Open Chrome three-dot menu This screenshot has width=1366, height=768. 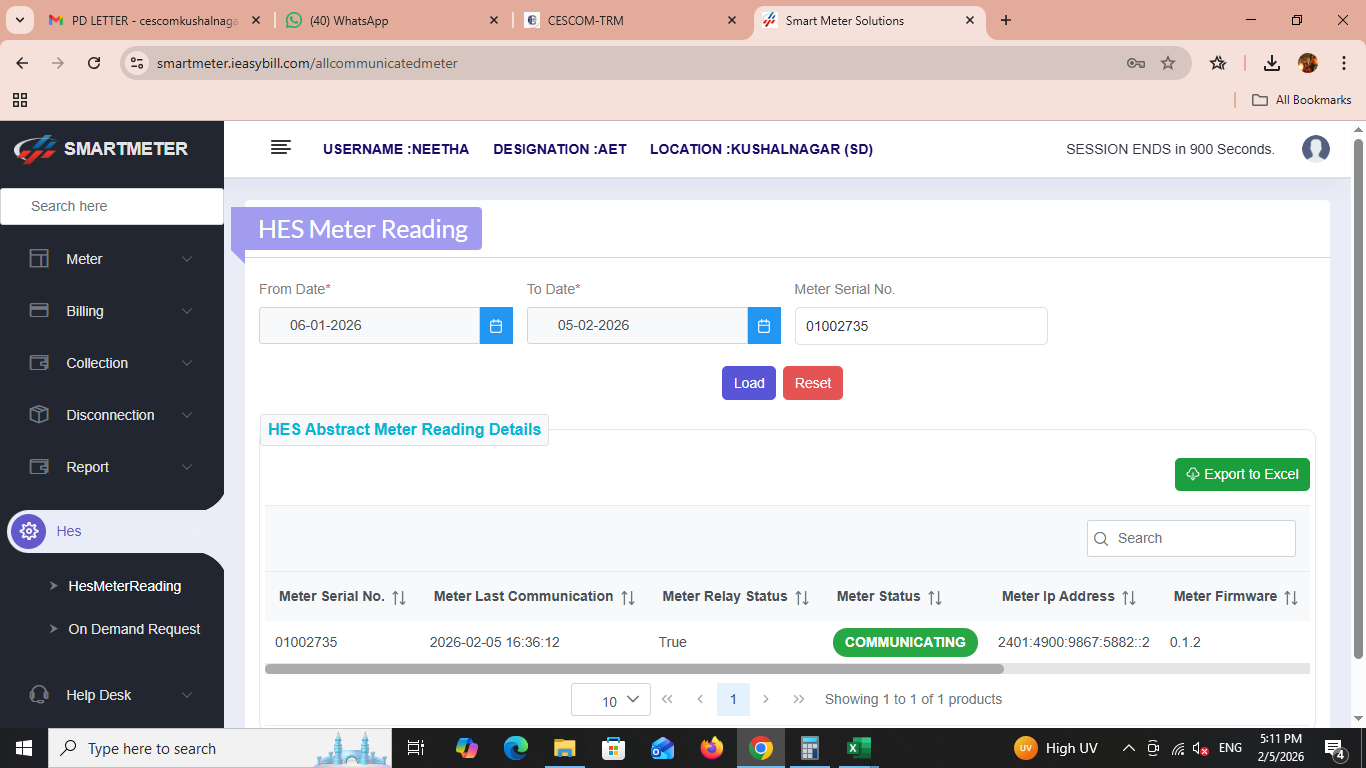tap(1343, 63)
